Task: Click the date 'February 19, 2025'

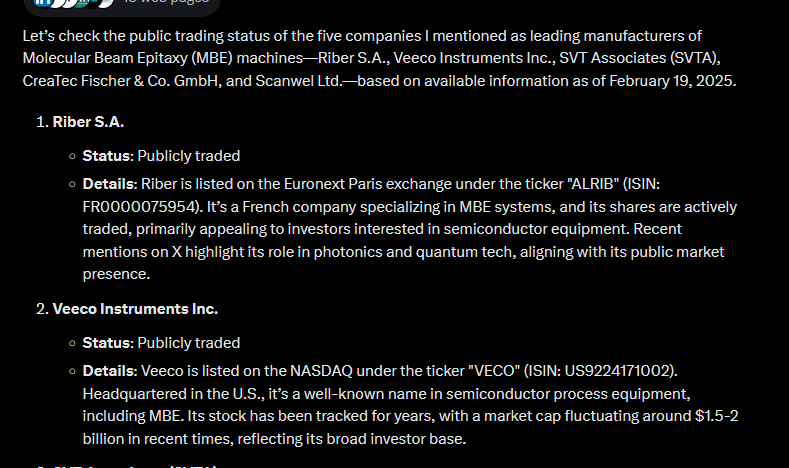Action: pos(671,81)
